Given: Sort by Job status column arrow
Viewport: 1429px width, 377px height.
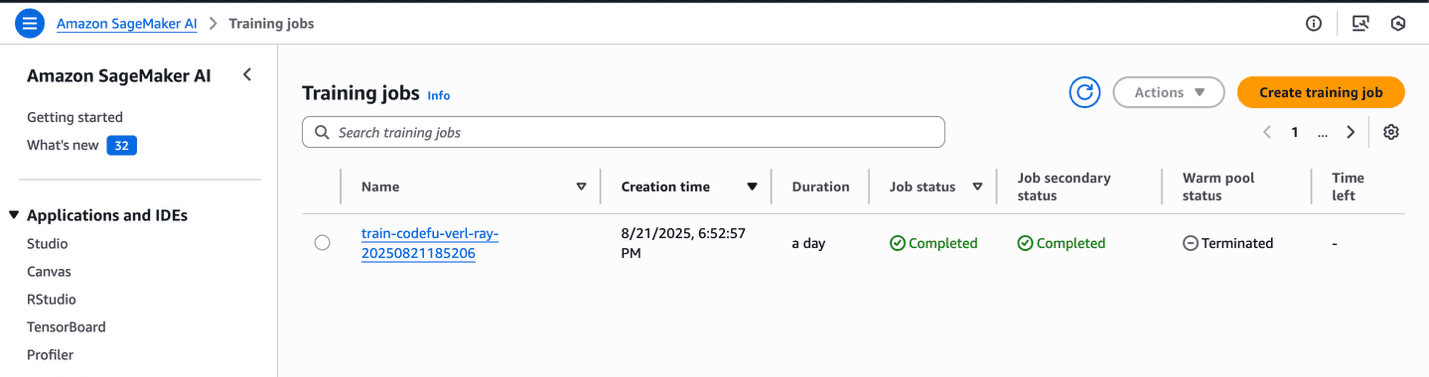Looking at the screenshot, I should 977,187.
